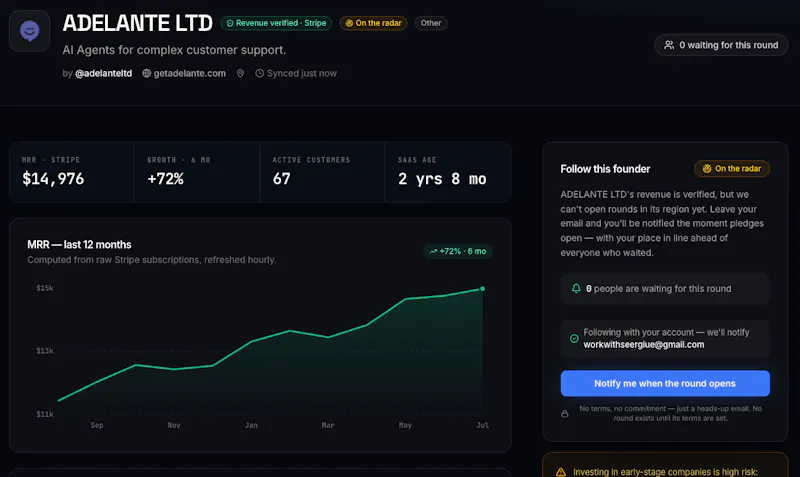This screenshot has width=800, height=477.
Task: Open the @adelanteltd profile link
Action: (104, 73)
